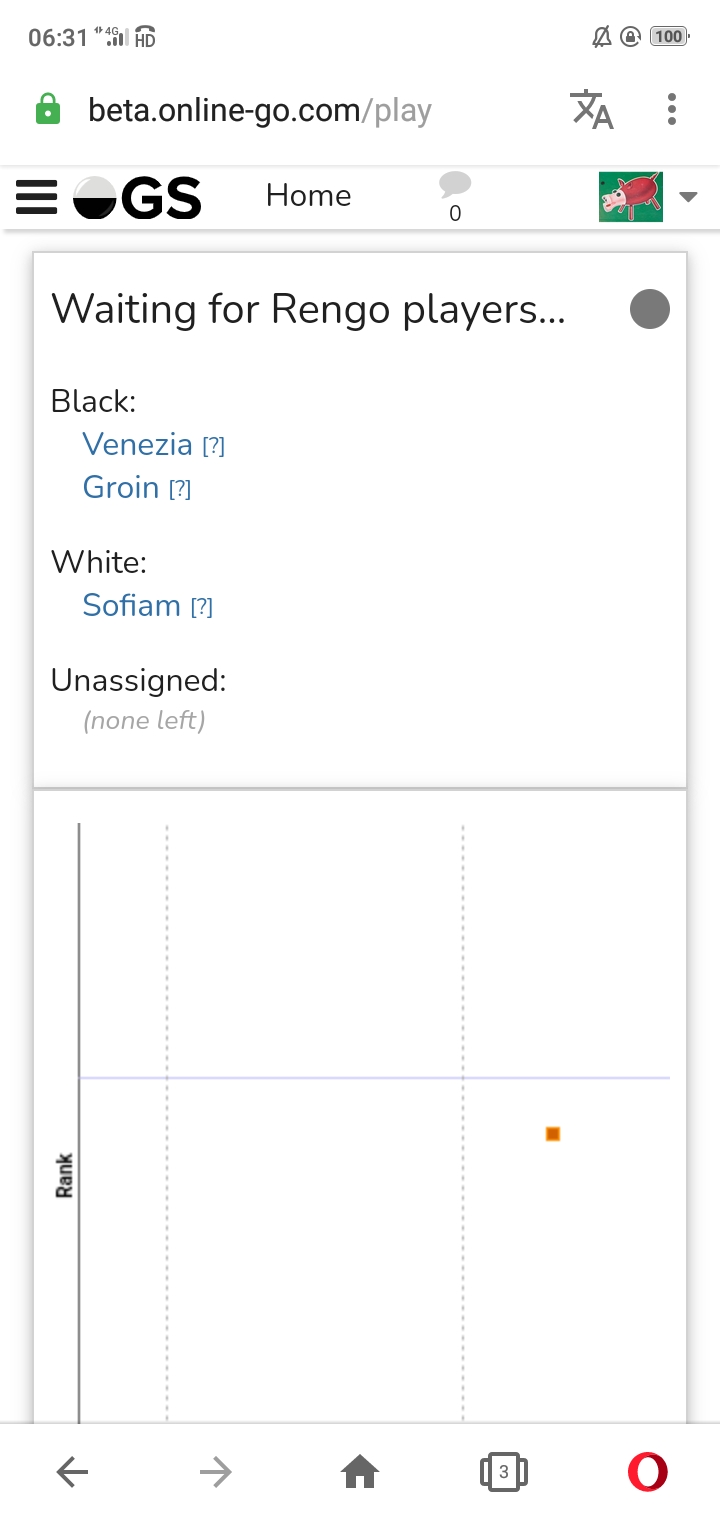Click the gray status circle indicator

pos(649,309)
